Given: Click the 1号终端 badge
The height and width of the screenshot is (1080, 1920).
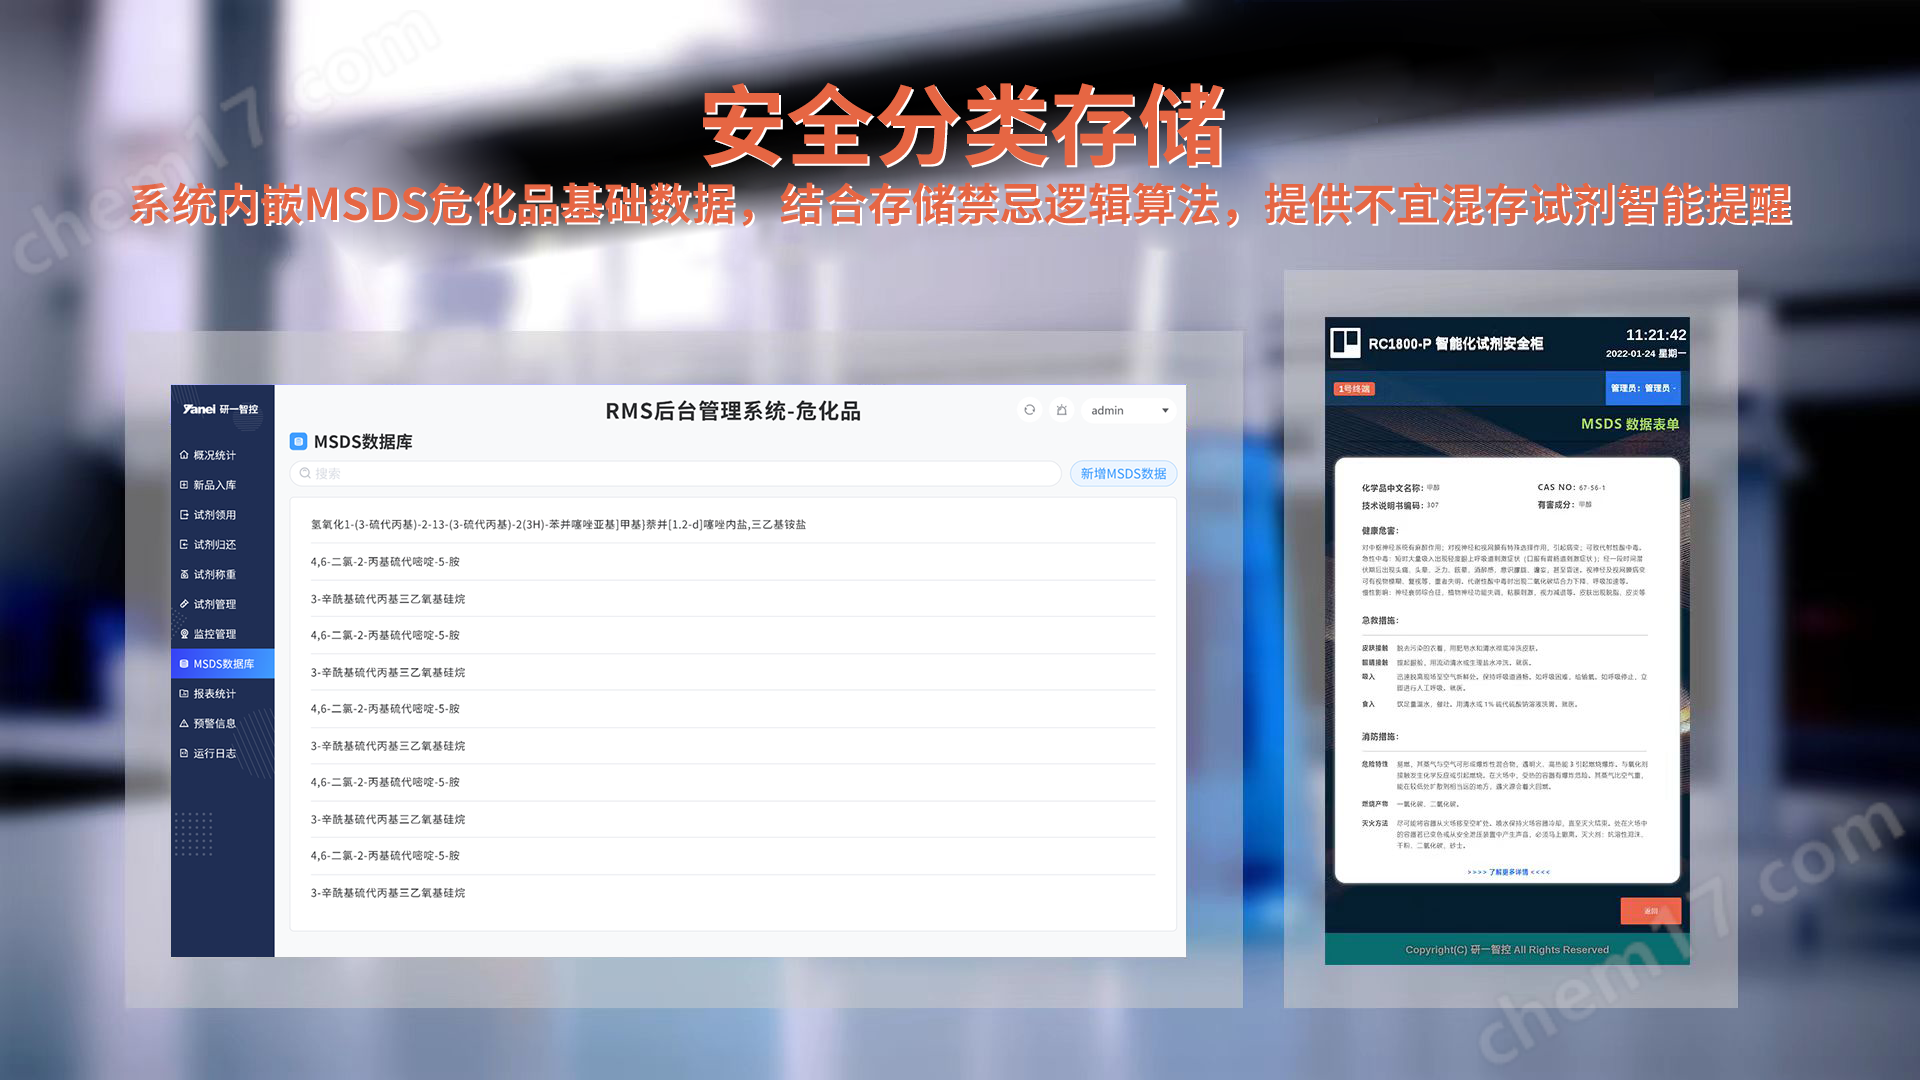Looking at the screenshot, I should tap(1354, 389).
